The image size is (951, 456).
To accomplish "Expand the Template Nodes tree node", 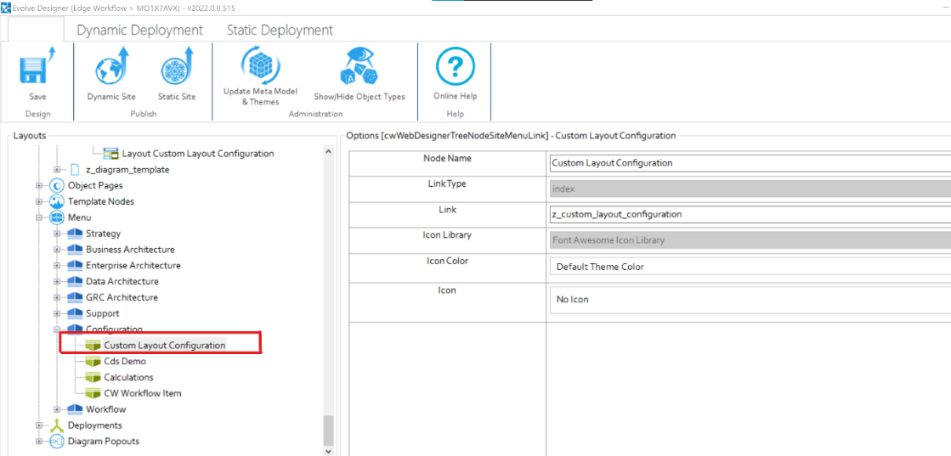I will pyautogui.click(x=40, y=202).
